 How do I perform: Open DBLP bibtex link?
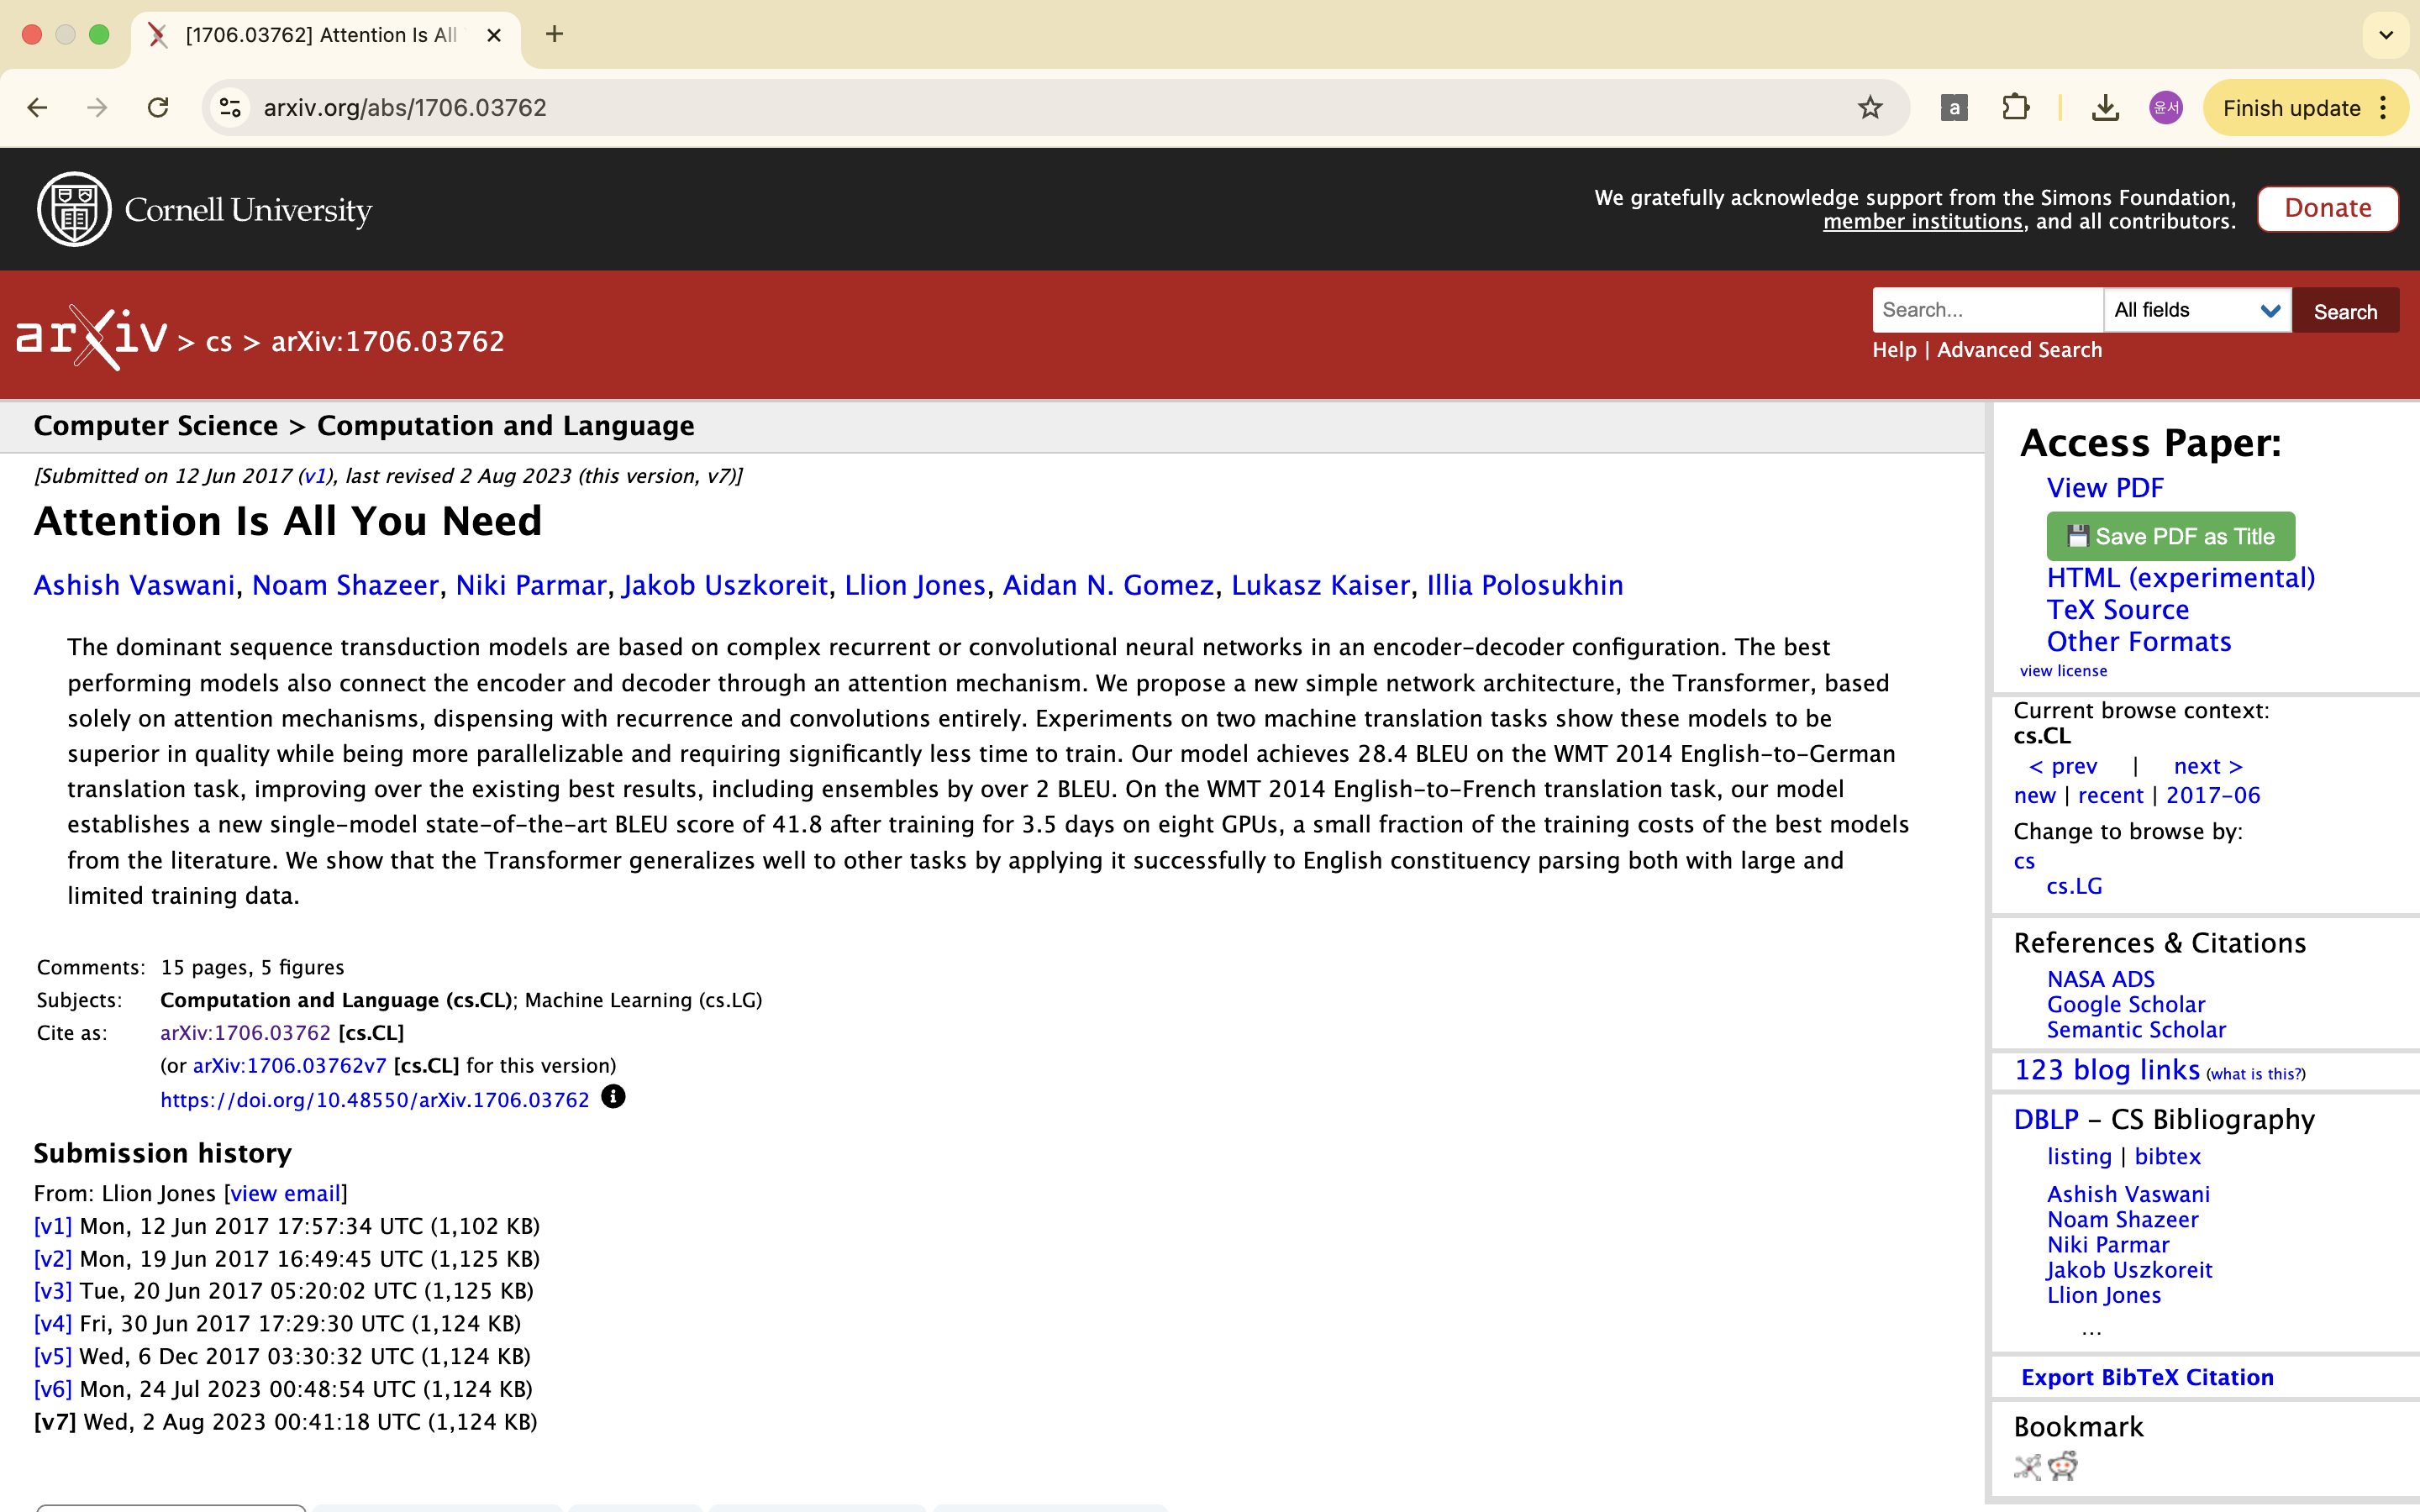[x=2167, y=1157]
